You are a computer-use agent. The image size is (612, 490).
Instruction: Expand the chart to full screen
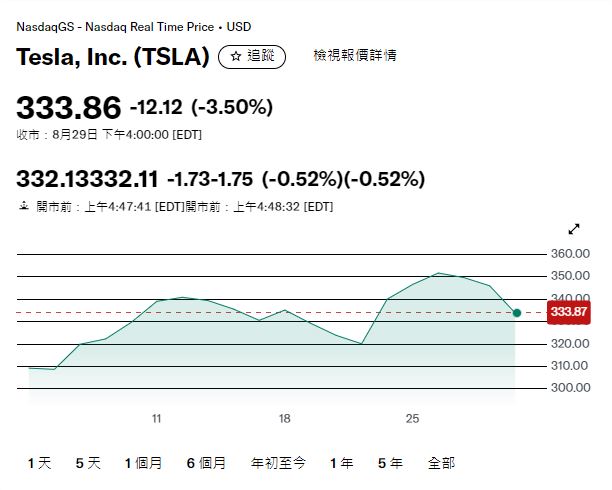(574, 229)
